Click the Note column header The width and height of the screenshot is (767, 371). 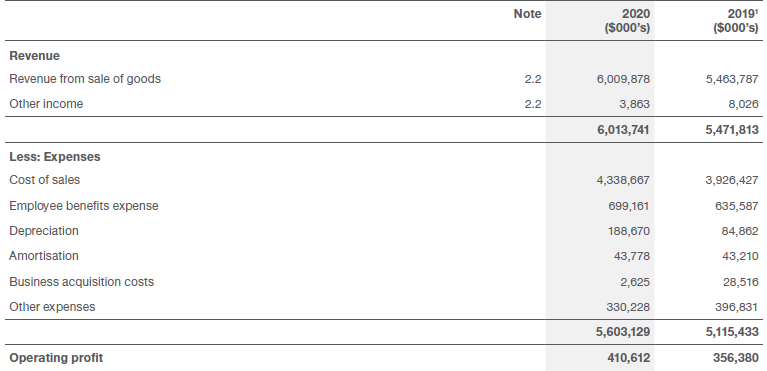[527, 14]
